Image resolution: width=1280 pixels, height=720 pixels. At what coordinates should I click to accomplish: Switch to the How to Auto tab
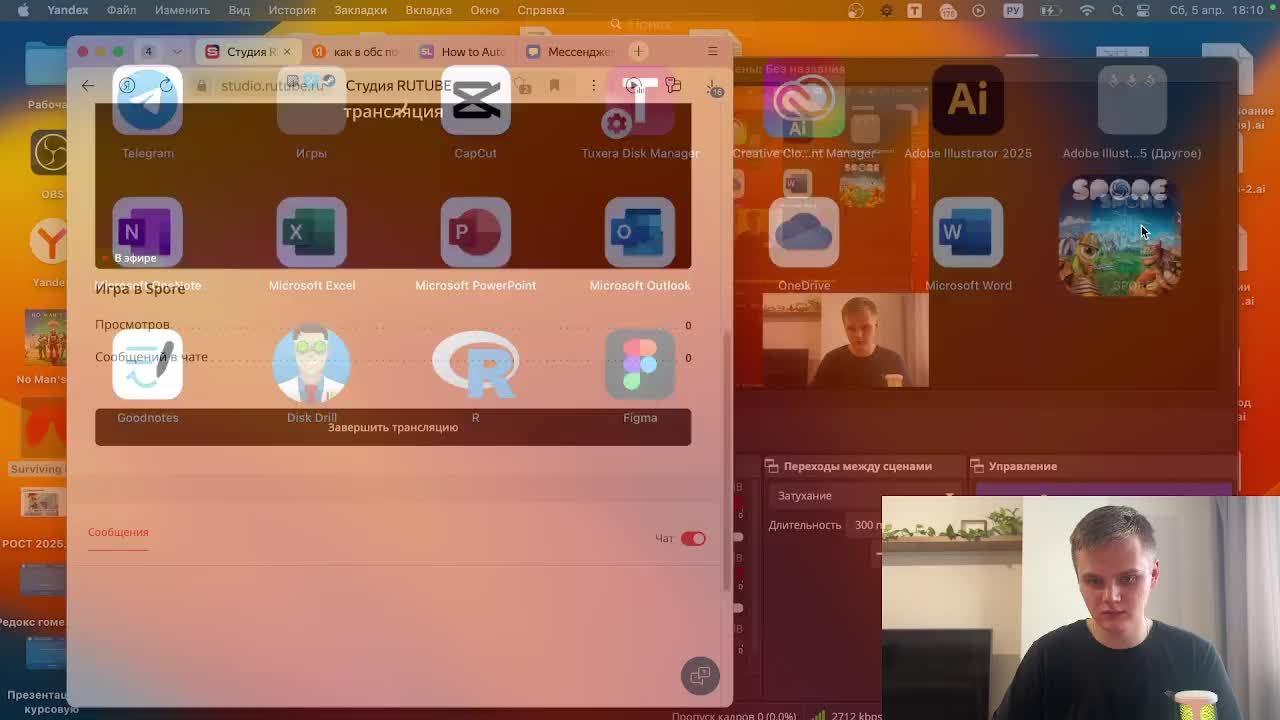coord(464,51)
